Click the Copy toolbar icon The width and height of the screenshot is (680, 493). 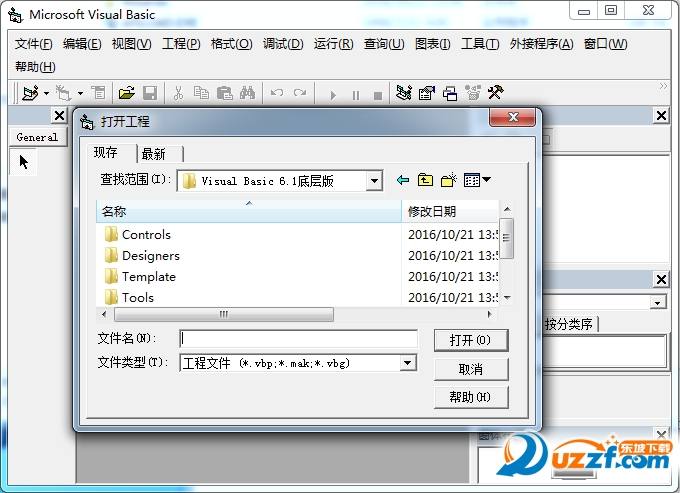(201, 93)
